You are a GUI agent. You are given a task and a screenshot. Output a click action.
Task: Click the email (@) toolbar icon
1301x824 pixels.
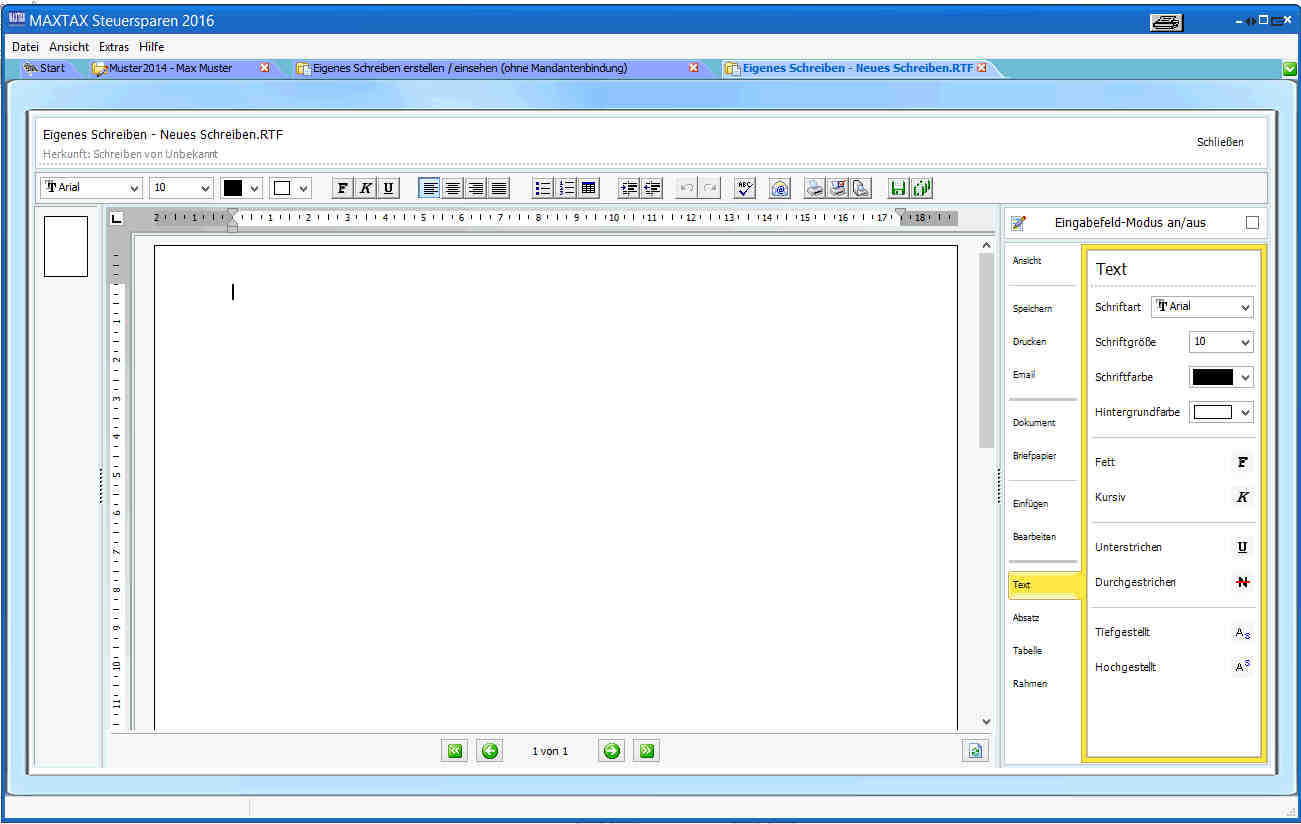tap(780, 188)
